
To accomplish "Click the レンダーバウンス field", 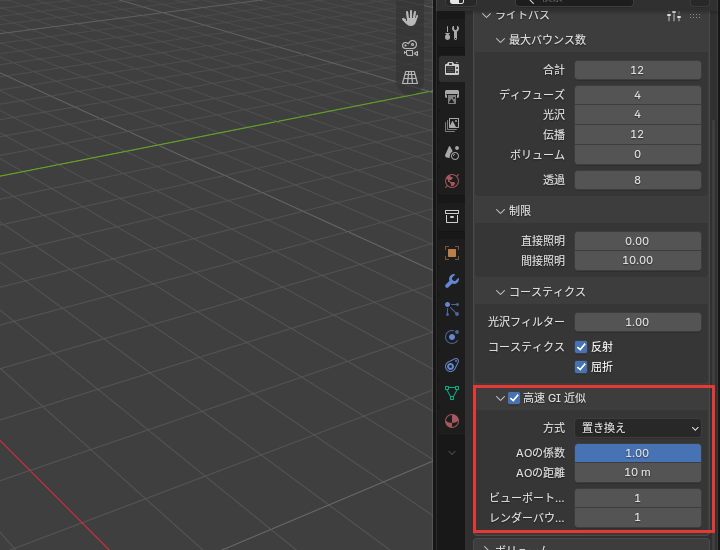I will click(x=638, y=517).
